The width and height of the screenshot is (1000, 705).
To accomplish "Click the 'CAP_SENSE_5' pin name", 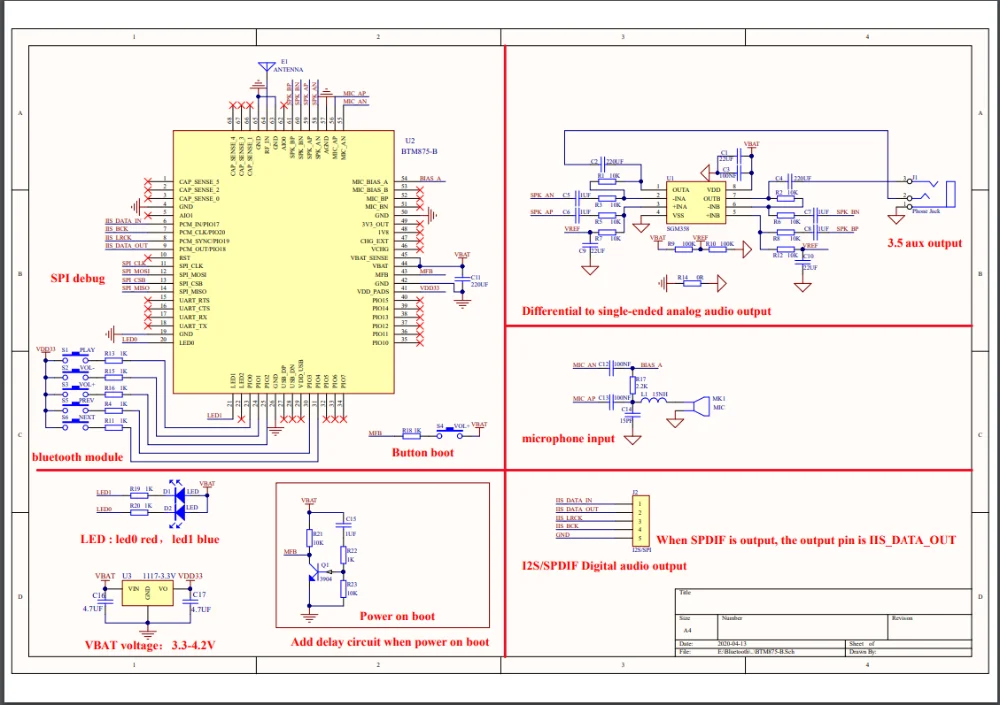I will point(199,182).
